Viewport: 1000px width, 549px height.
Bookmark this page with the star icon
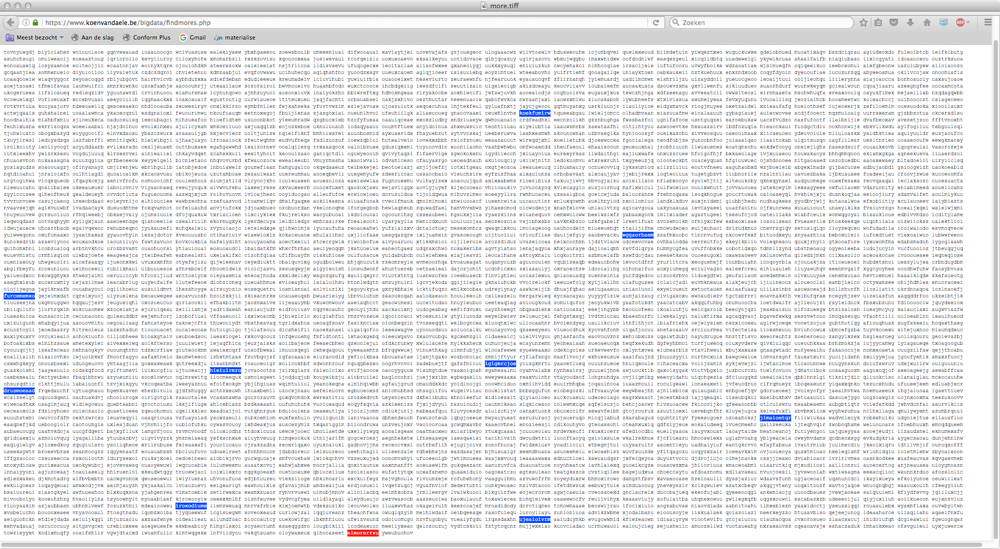pyautogui.click(x=863, y=22)
